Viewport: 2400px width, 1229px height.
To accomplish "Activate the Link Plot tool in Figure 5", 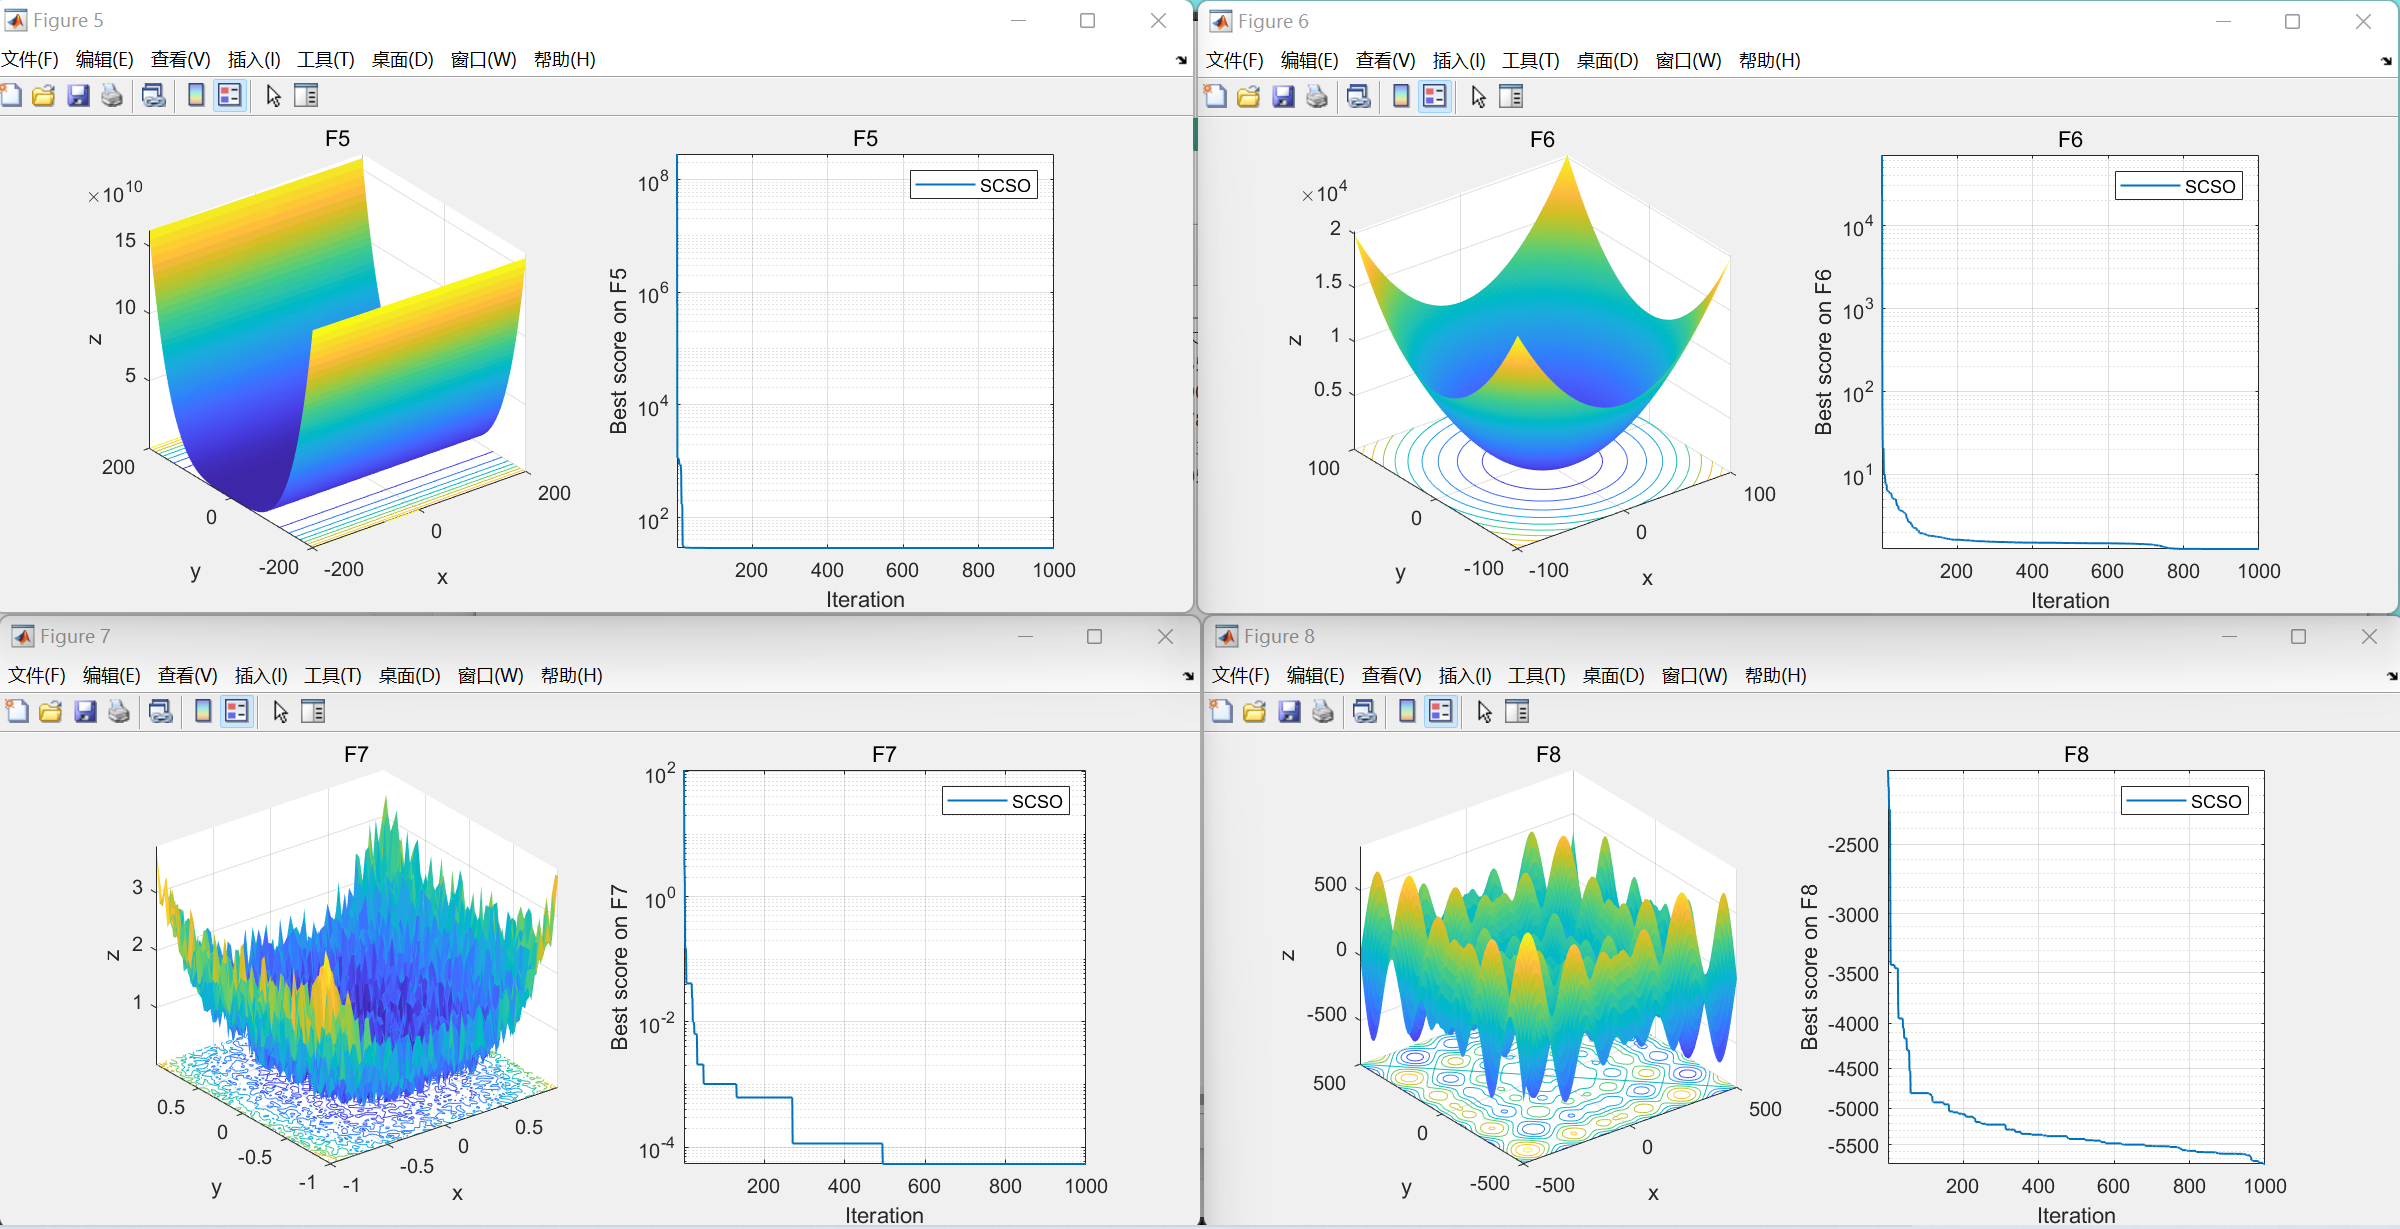I will [153, 95].
